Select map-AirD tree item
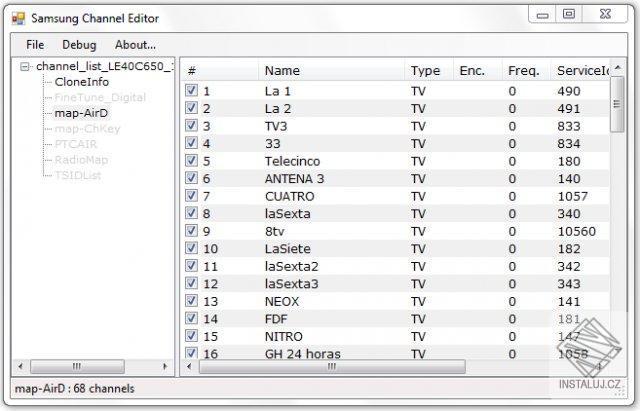The height and width of the screenshot is (411, 640). pos(81,113)
